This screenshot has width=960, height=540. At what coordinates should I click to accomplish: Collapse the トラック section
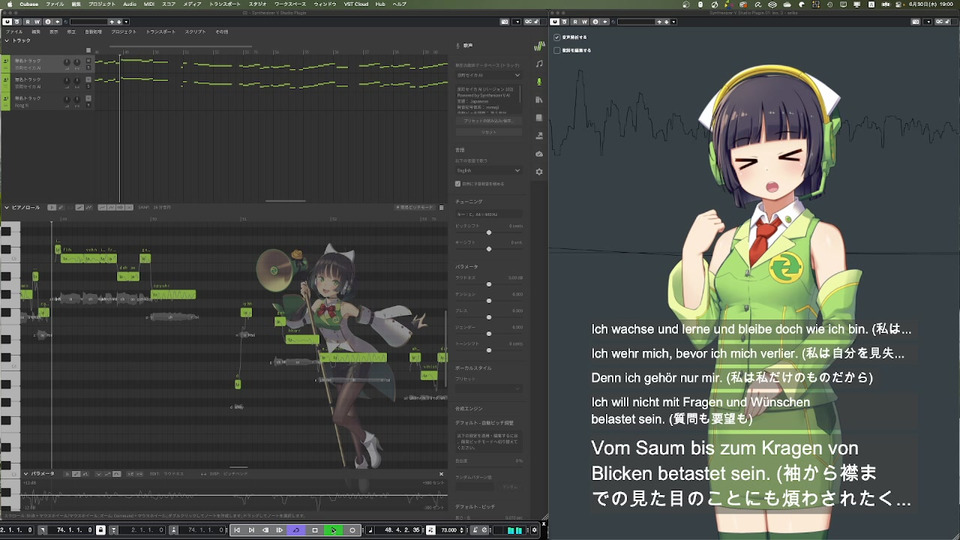click(x=7, y=40)
